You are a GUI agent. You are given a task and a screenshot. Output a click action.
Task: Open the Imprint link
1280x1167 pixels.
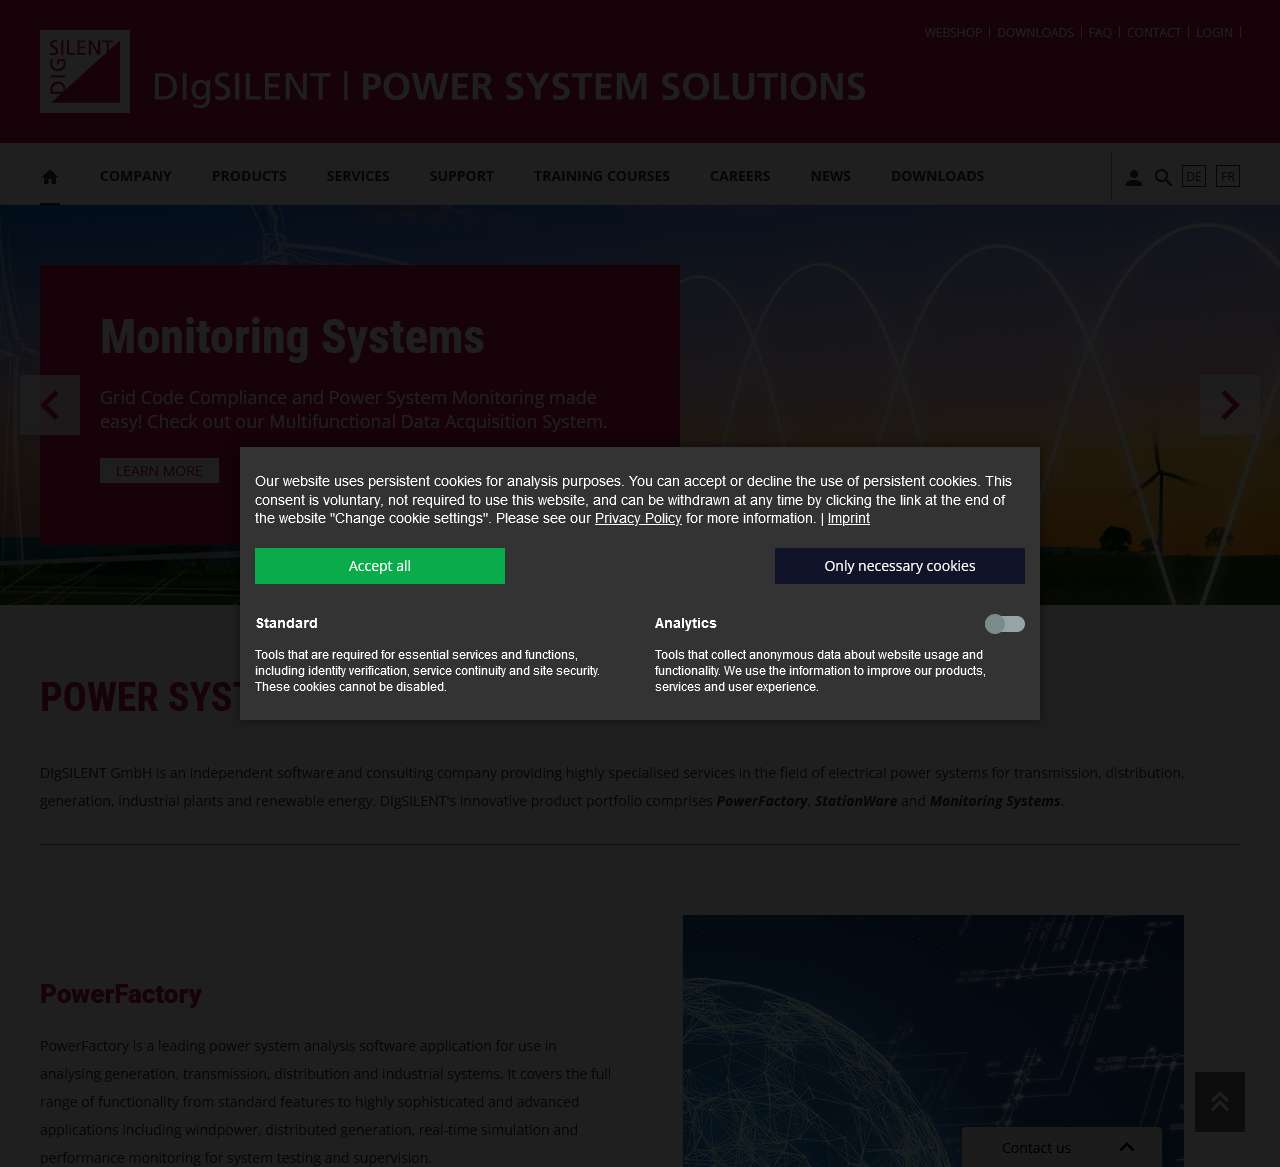(849, 518)
